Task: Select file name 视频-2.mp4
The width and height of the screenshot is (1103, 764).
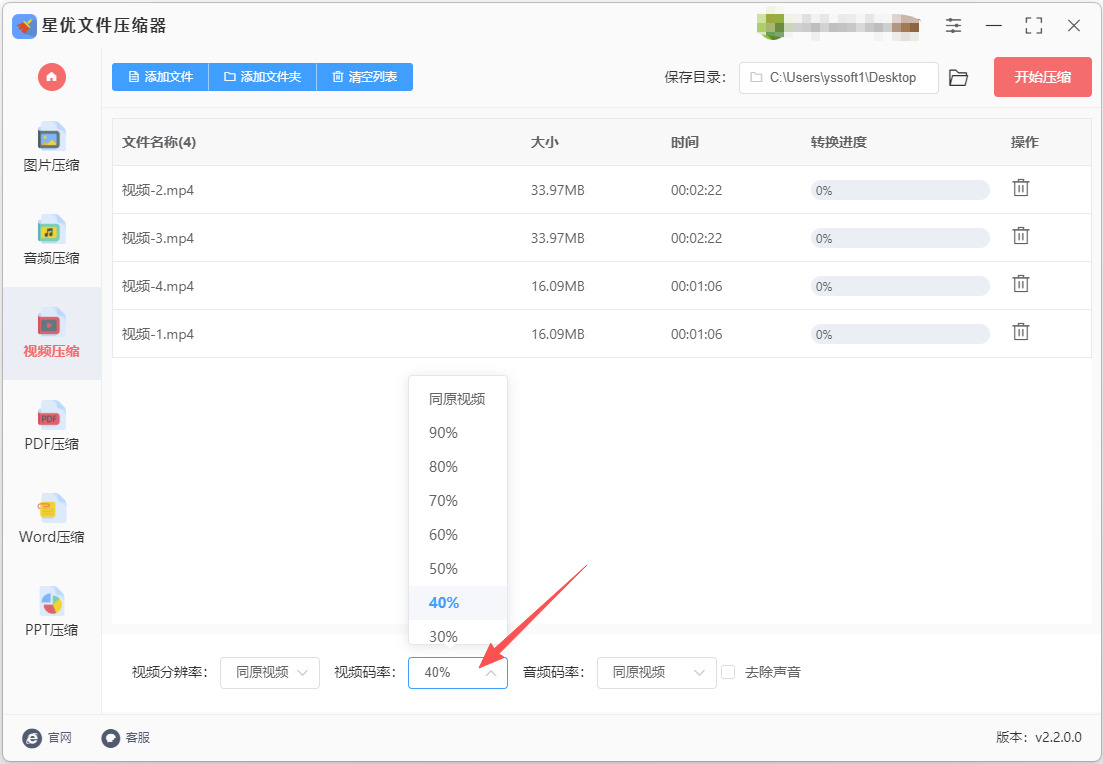Action: tap(158, 190)
